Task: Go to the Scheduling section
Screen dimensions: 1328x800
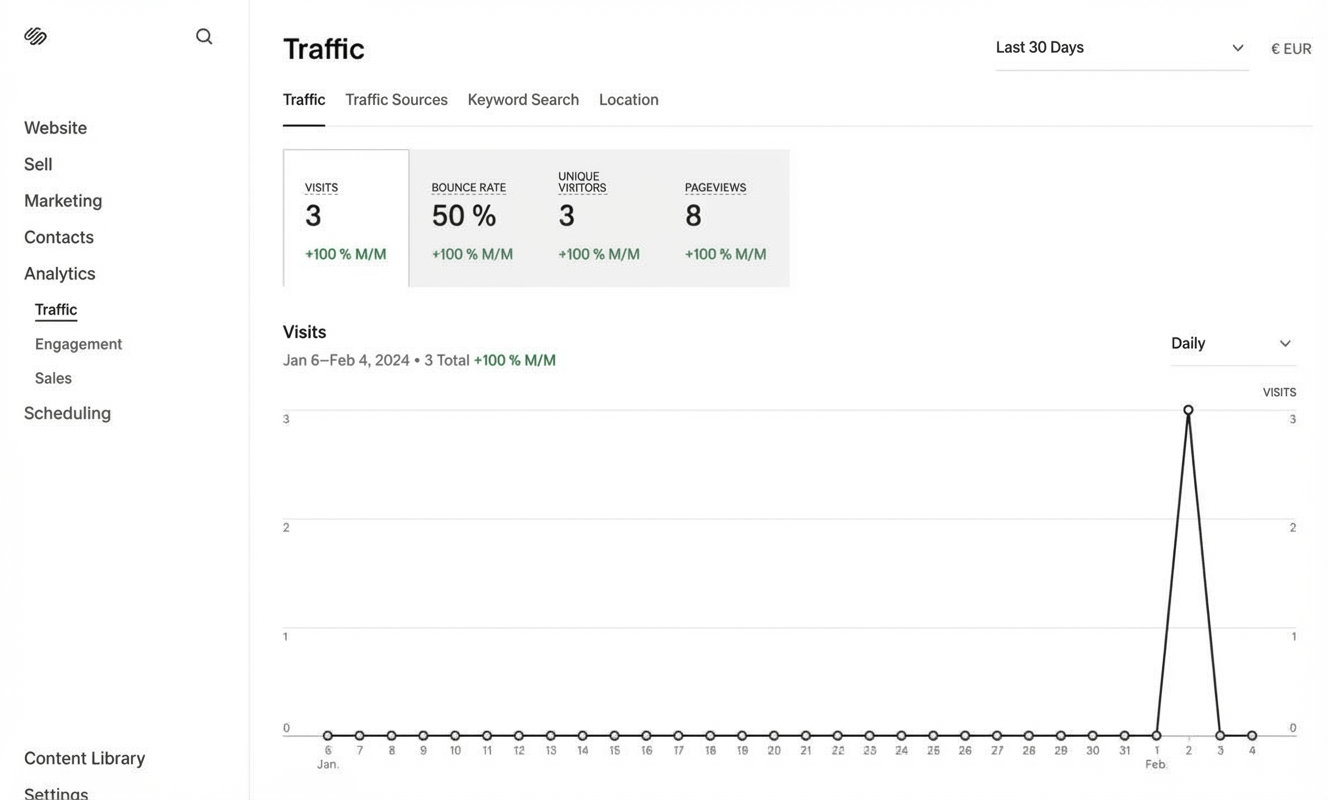Action: point(67,412)
